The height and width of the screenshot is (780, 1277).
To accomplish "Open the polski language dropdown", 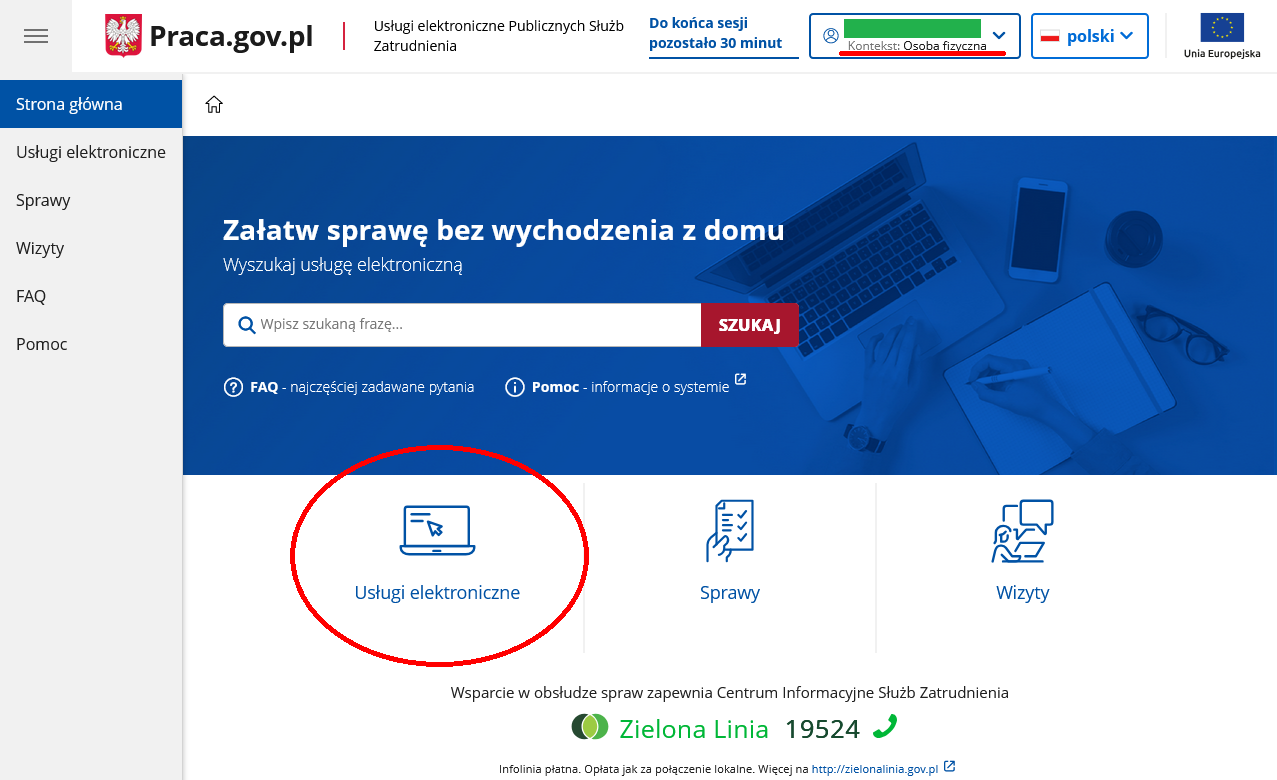I will (x=1089, y=36).
